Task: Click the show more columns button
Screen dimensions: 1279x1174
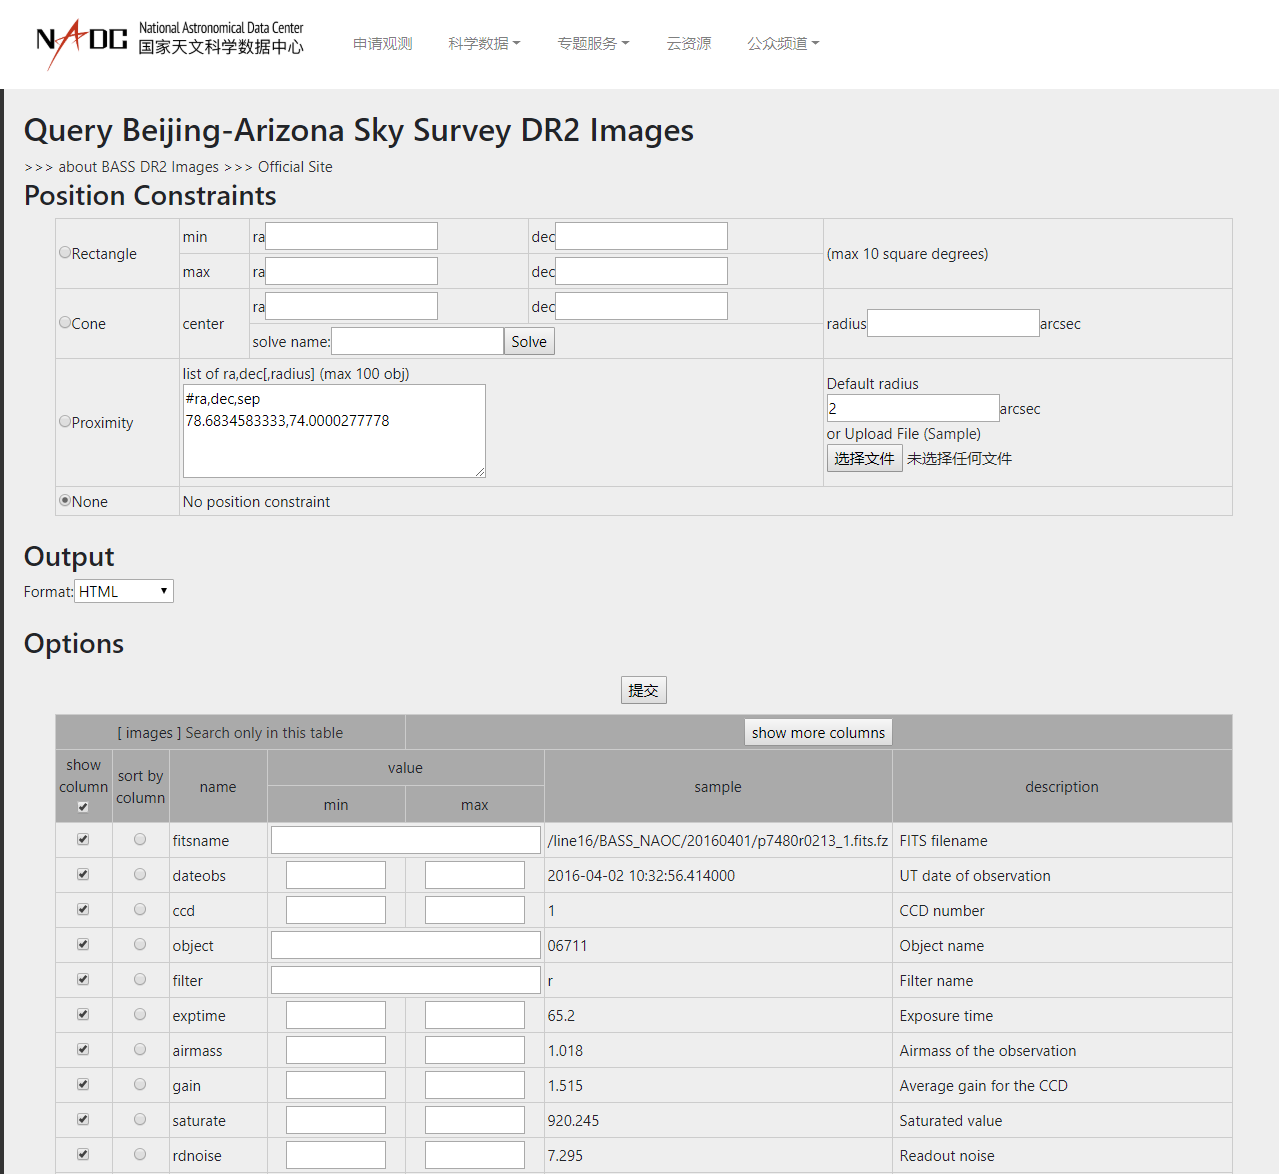Action: (818, 732)
